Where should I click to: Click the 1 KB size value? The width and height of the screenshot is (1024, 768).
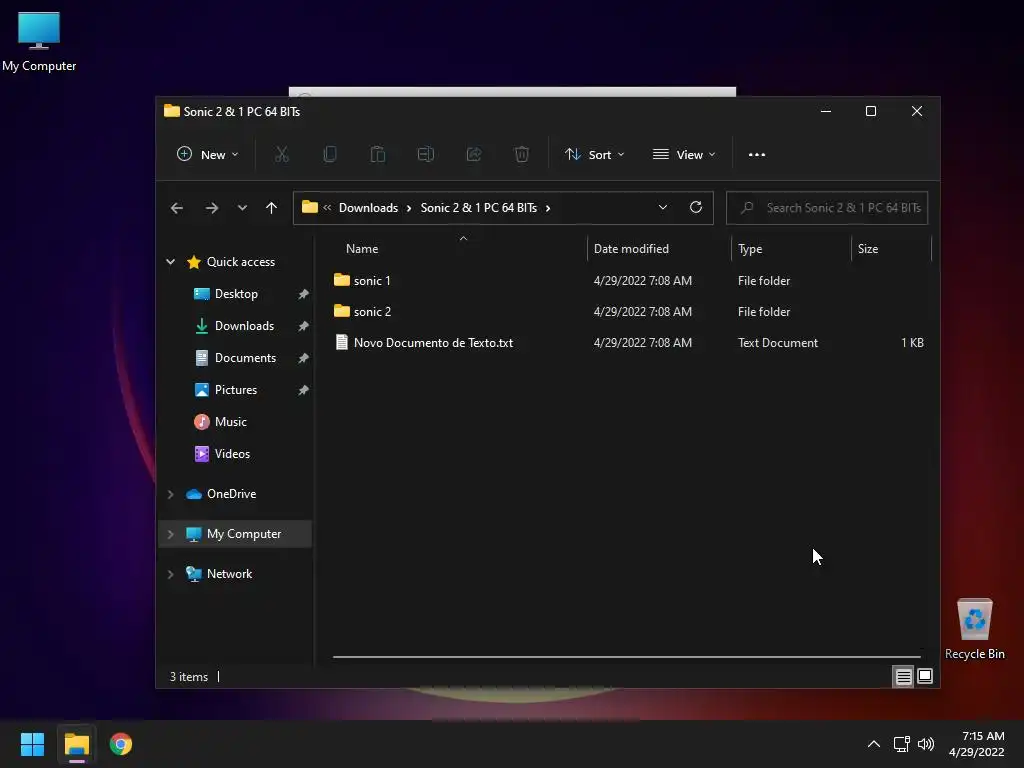pos(912,343)
